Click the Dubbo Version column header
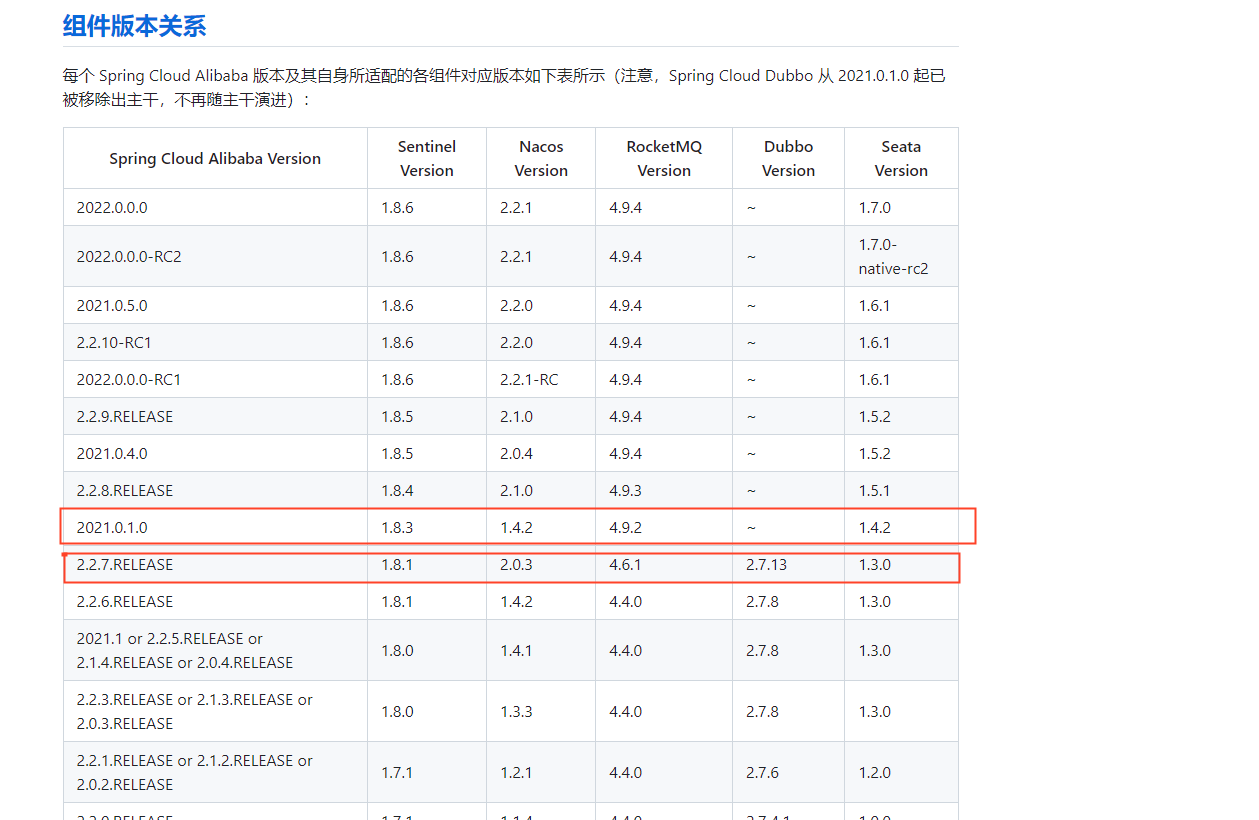 coord(788,158)
